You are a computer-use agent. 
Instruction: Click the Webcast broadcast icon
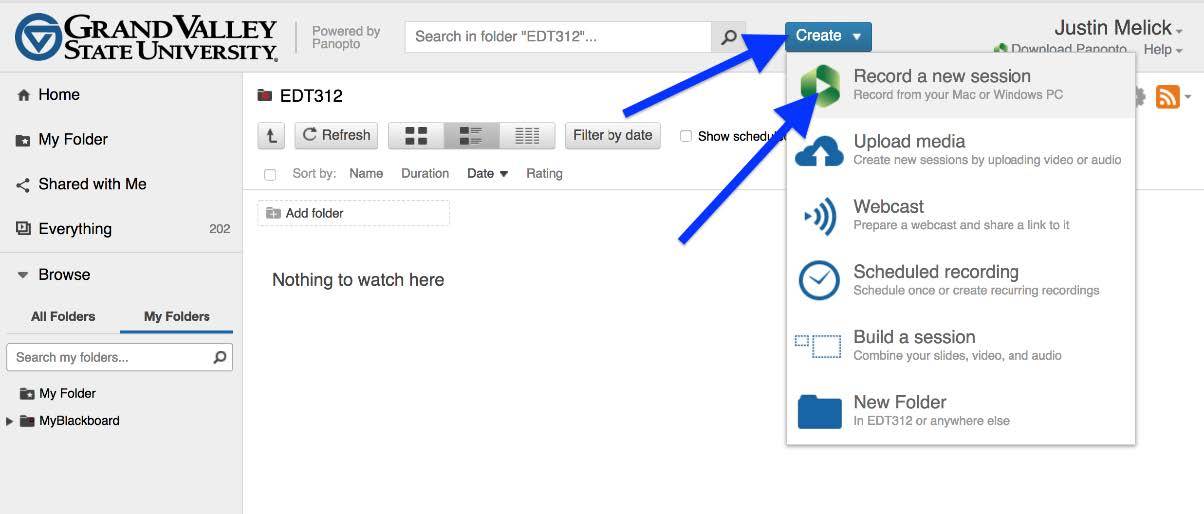tap(819, 216)
